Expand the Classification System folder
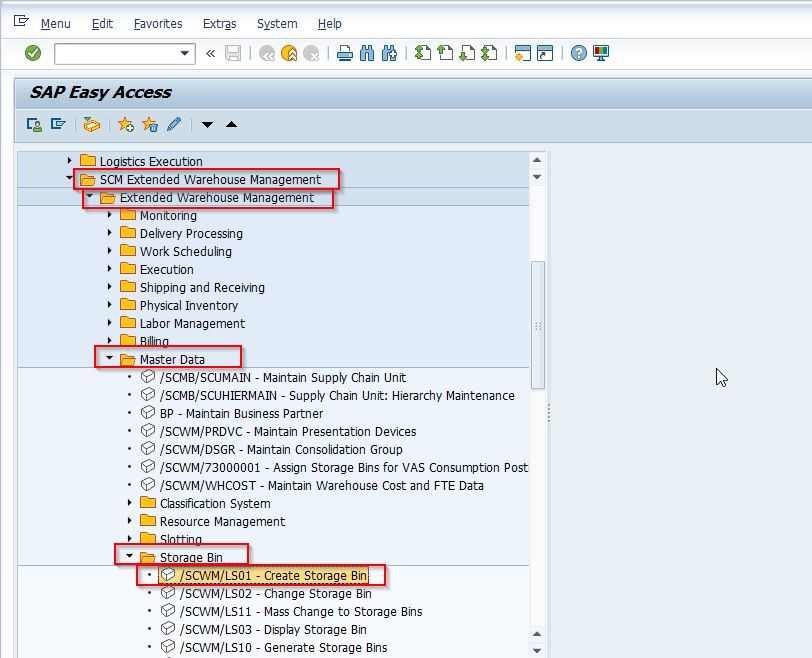 click(x=129, y=503)
